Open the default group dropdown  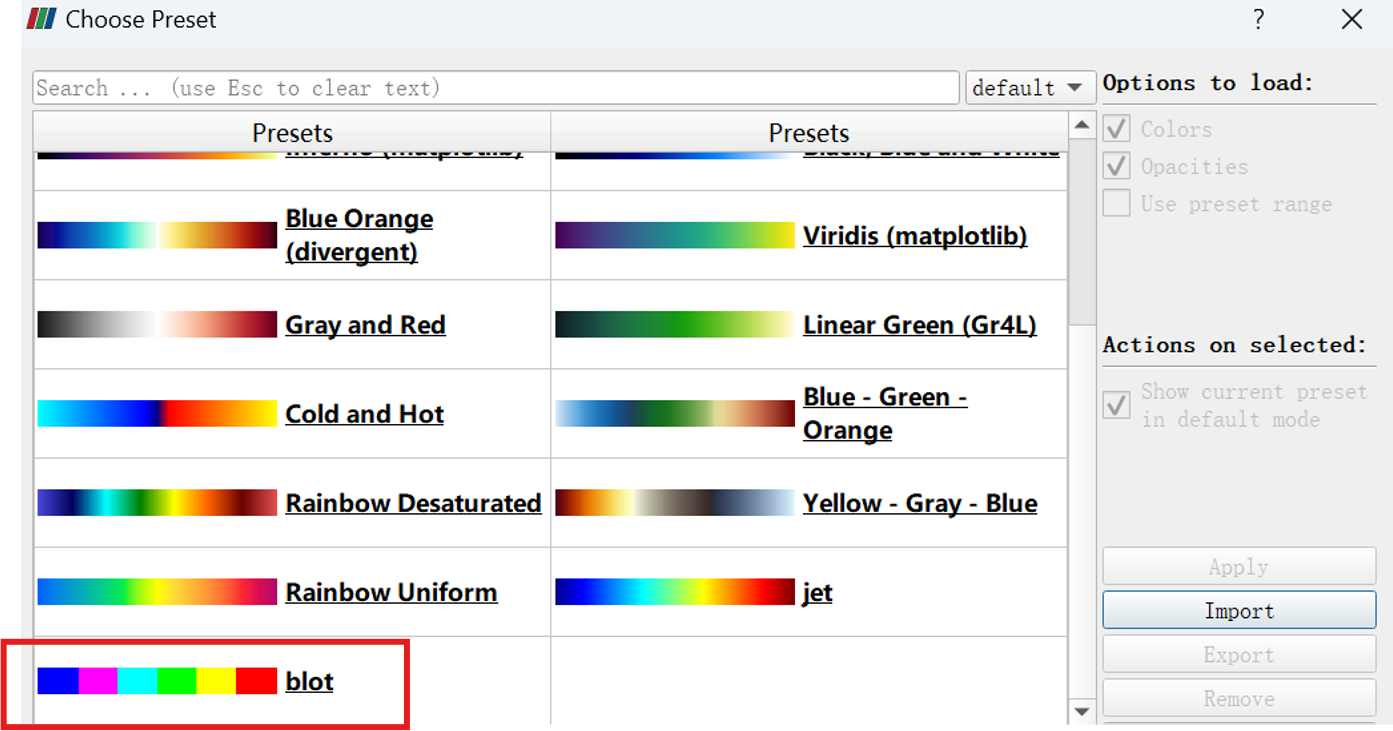pos(1027,88)
